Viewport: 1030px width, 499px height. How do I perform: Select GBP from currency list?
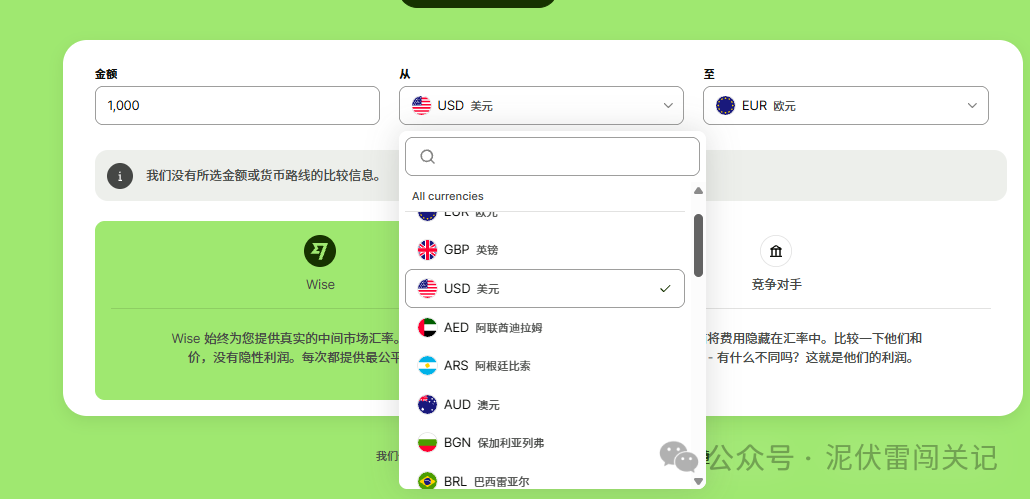click(x=545, y=250)
